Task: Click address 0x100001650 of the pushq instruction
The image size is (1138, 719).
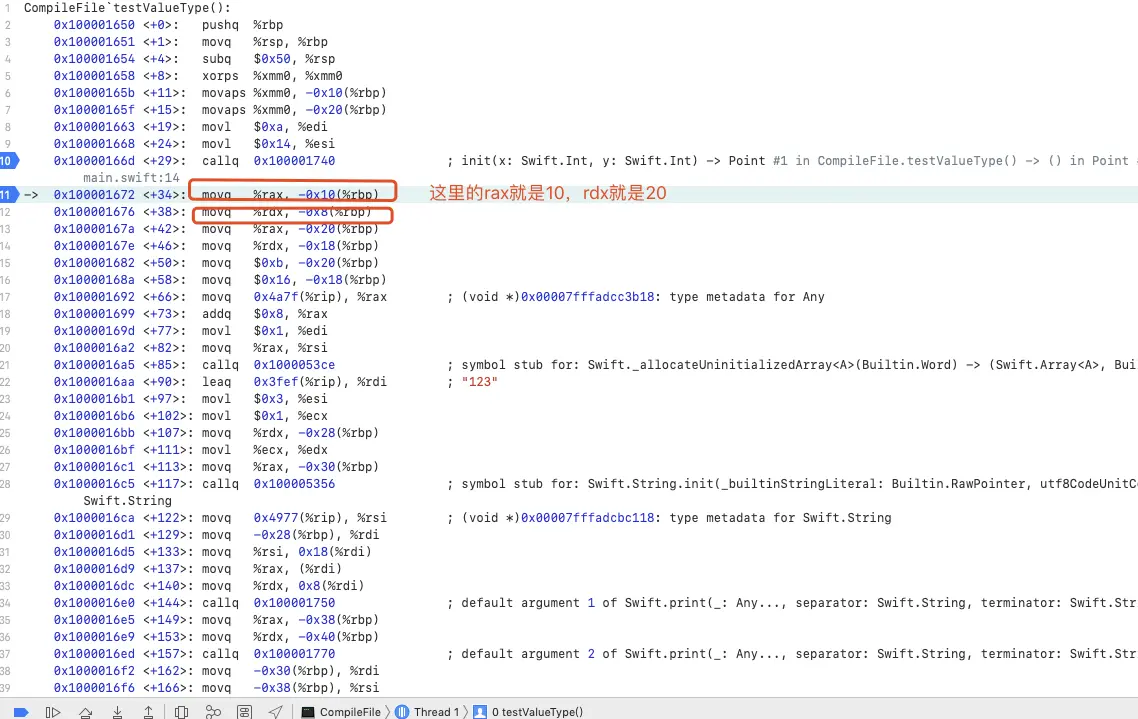Action: (94, 25)
